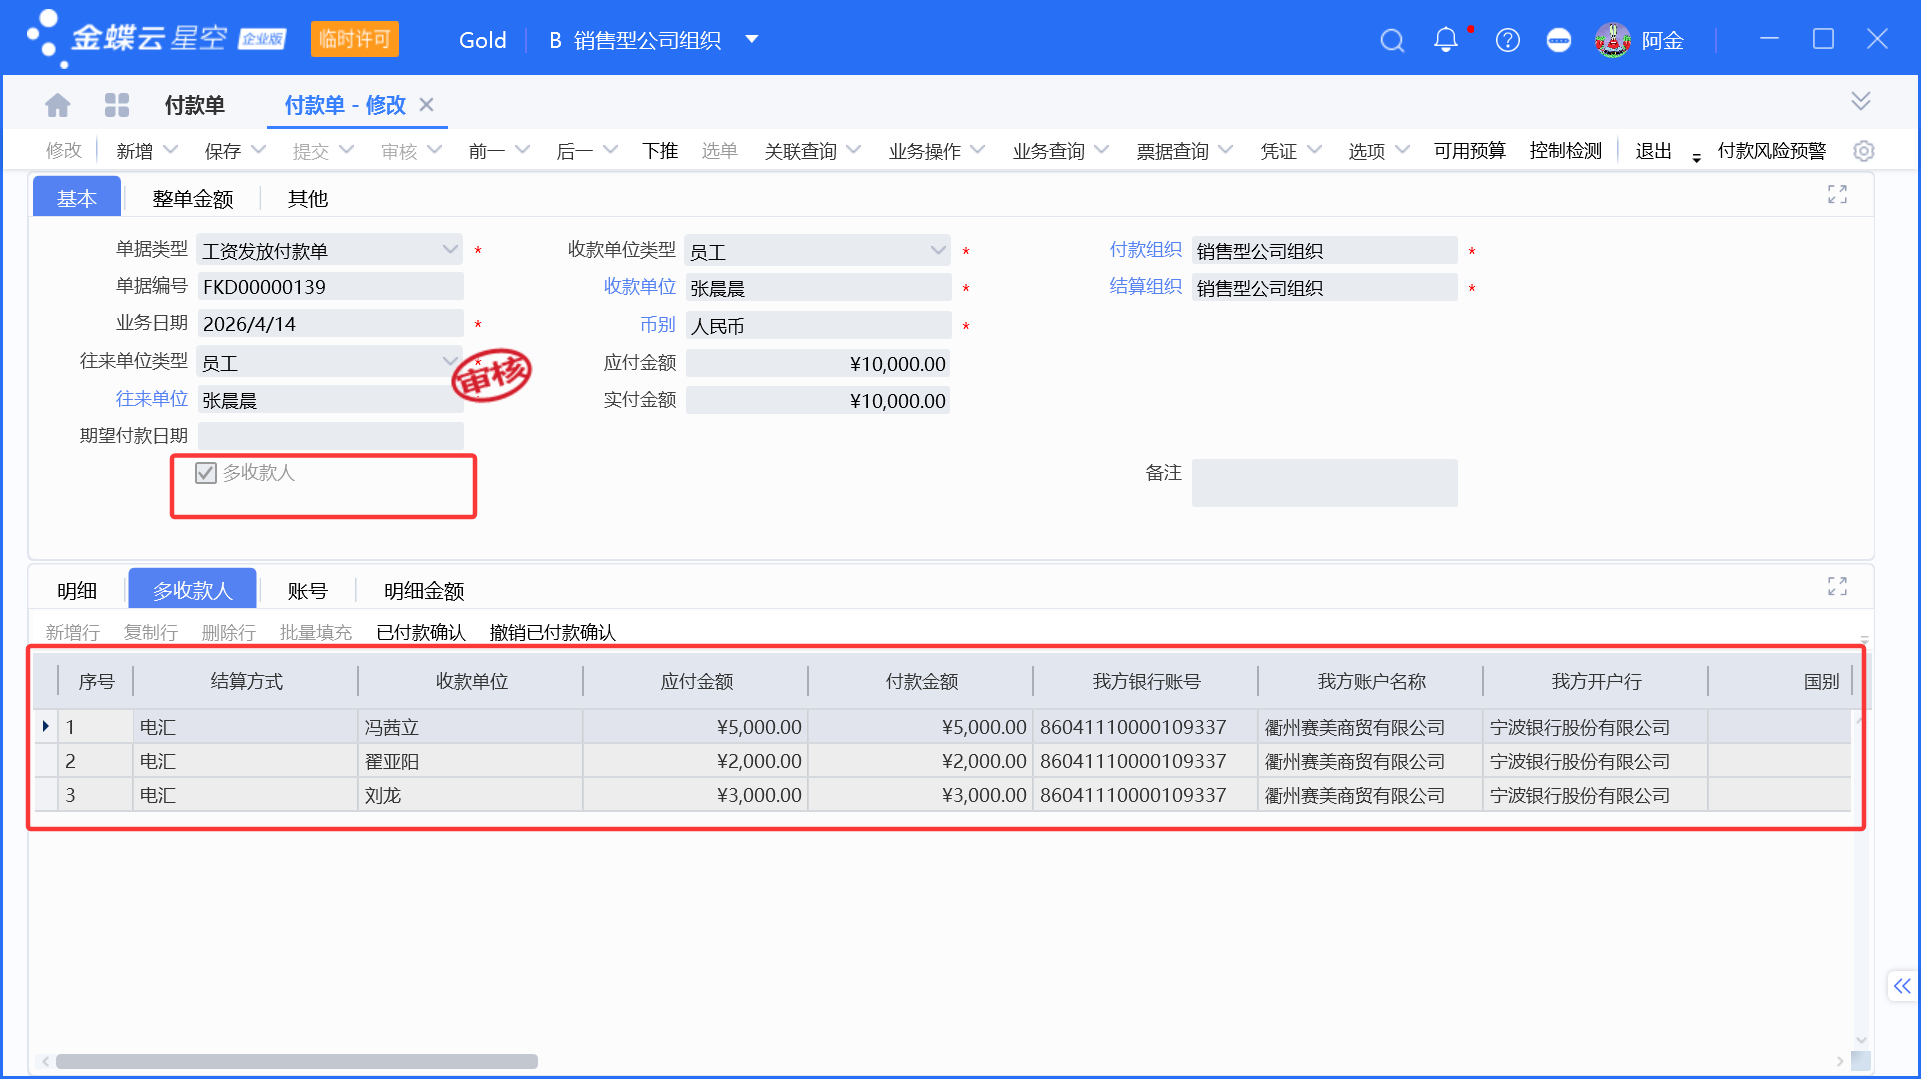Open 币别 label link
1921x1079 pixels.
coord(658,325)
